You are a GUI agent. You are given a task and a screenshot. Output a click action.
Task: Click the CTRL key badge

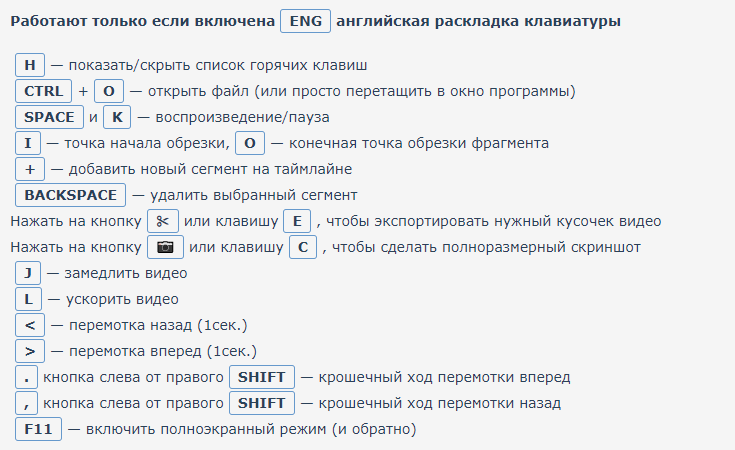point(43,91)
